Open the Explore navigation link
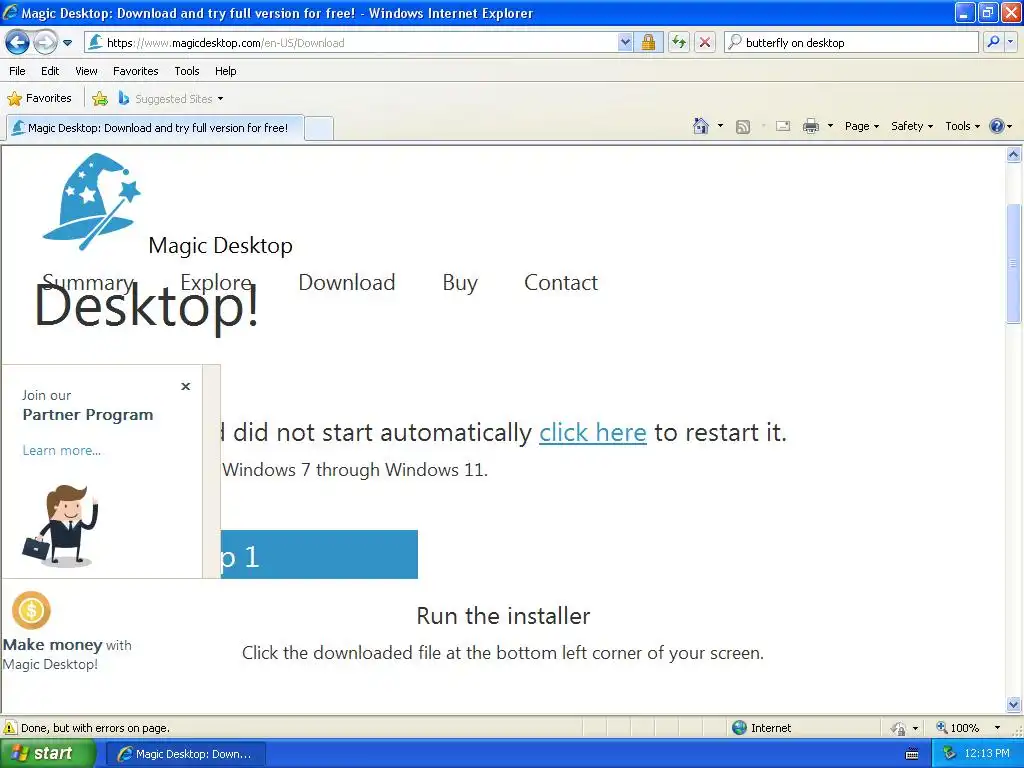This screenshot has width=1024, height=768. pos(216,282)
